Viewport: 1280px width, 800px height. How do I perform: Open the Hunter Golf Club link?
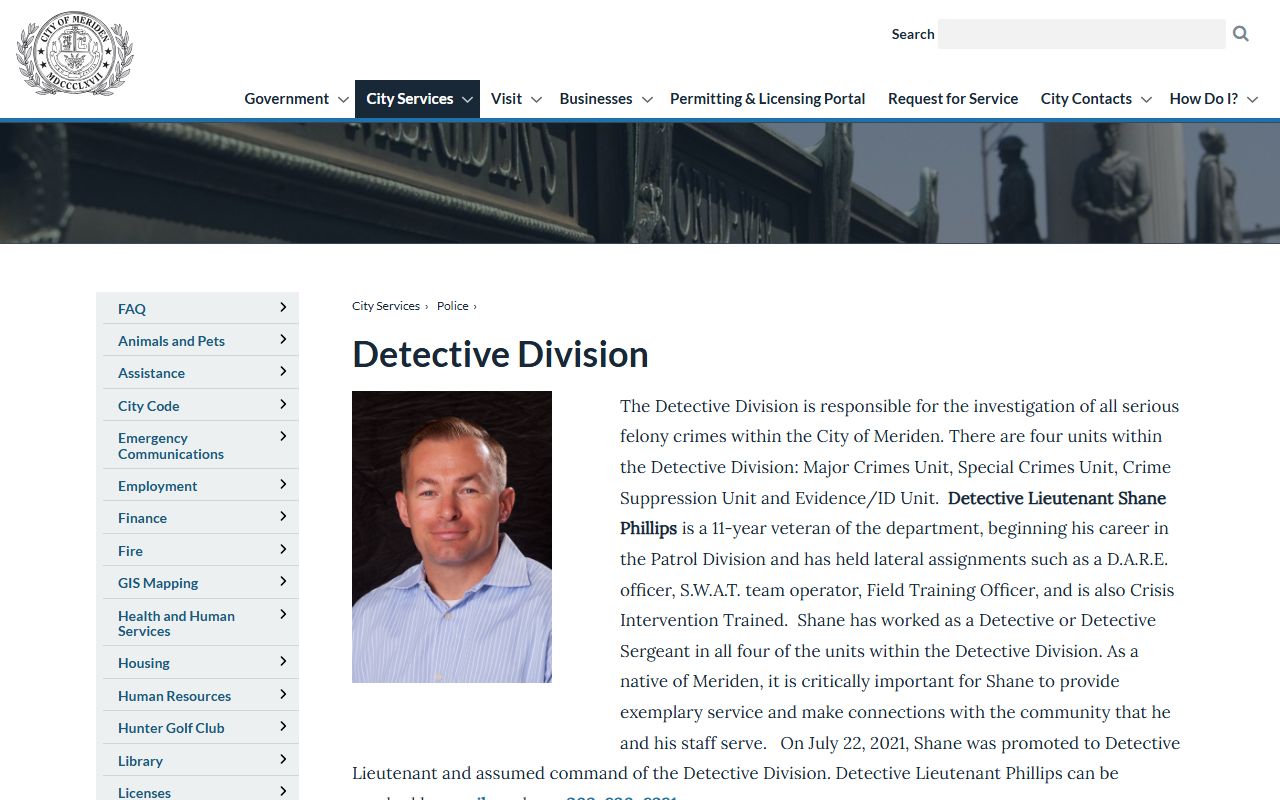pos(171,728)
